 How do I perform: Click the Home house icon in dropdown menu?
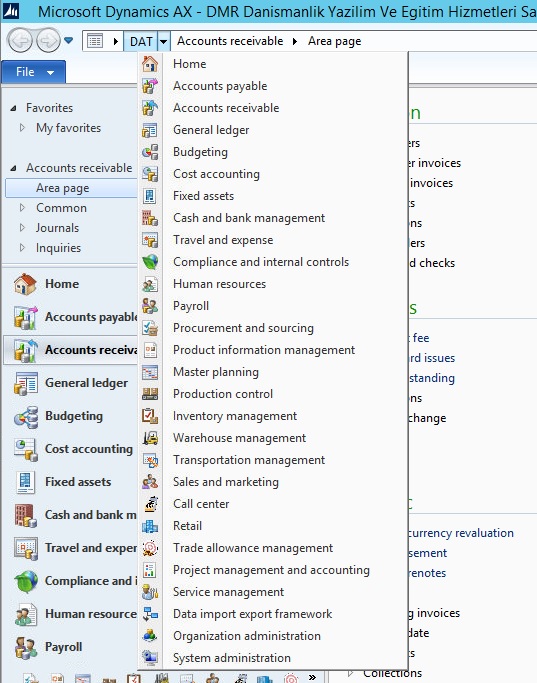click(150, 64)
